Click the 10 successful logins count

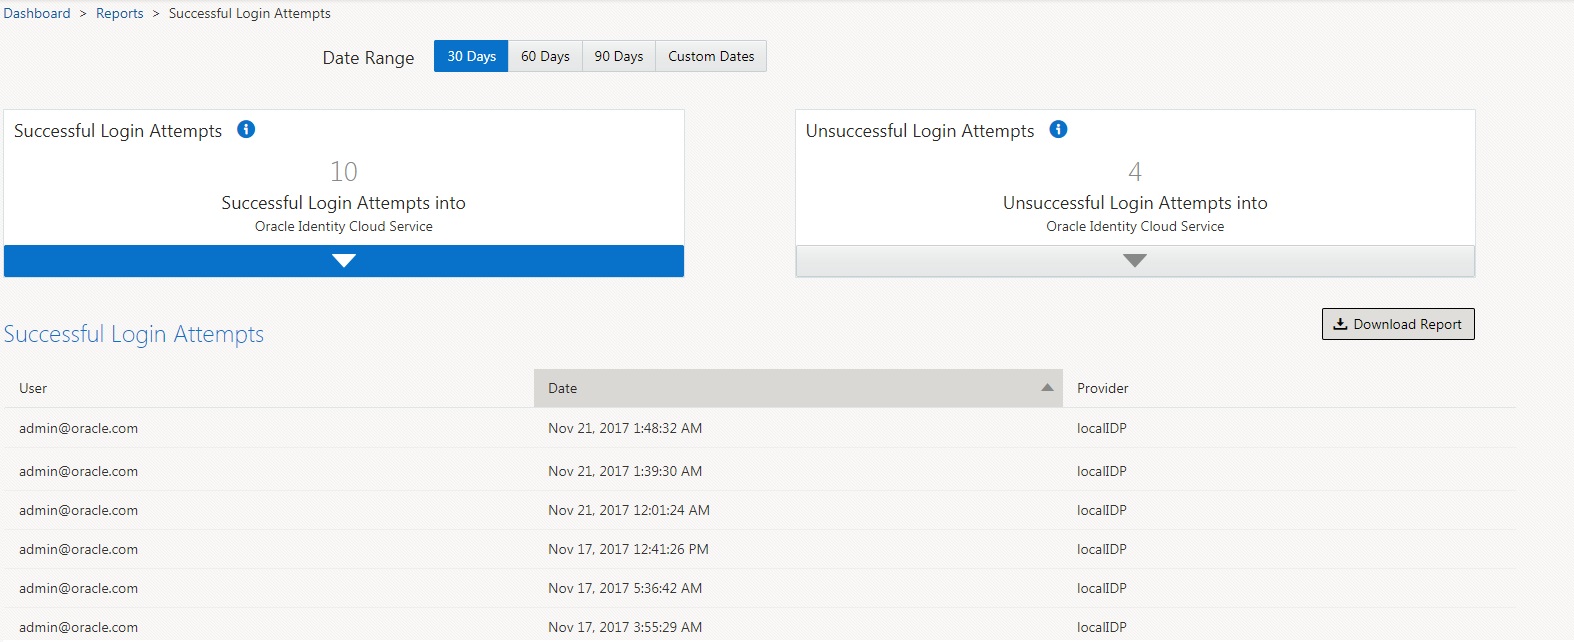[344, 172]
